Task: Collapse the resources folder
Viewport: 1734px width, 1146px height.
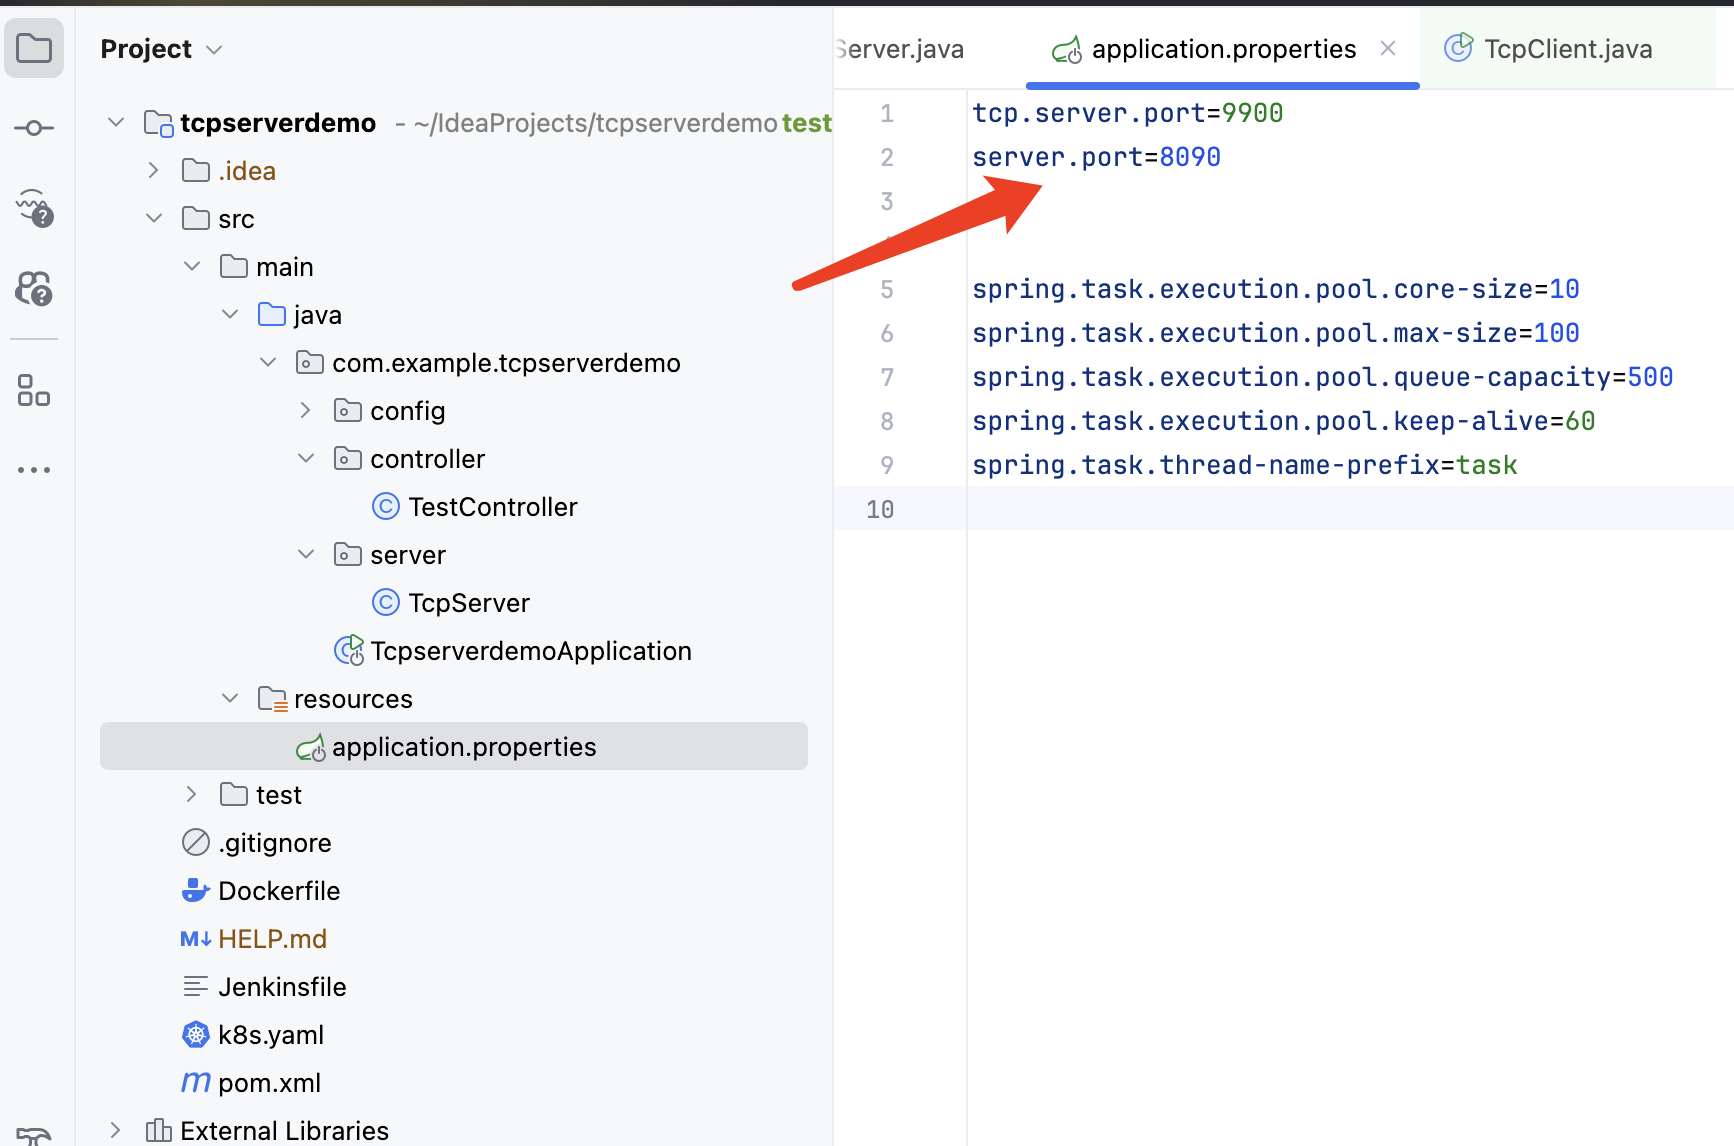Action: 230,699
